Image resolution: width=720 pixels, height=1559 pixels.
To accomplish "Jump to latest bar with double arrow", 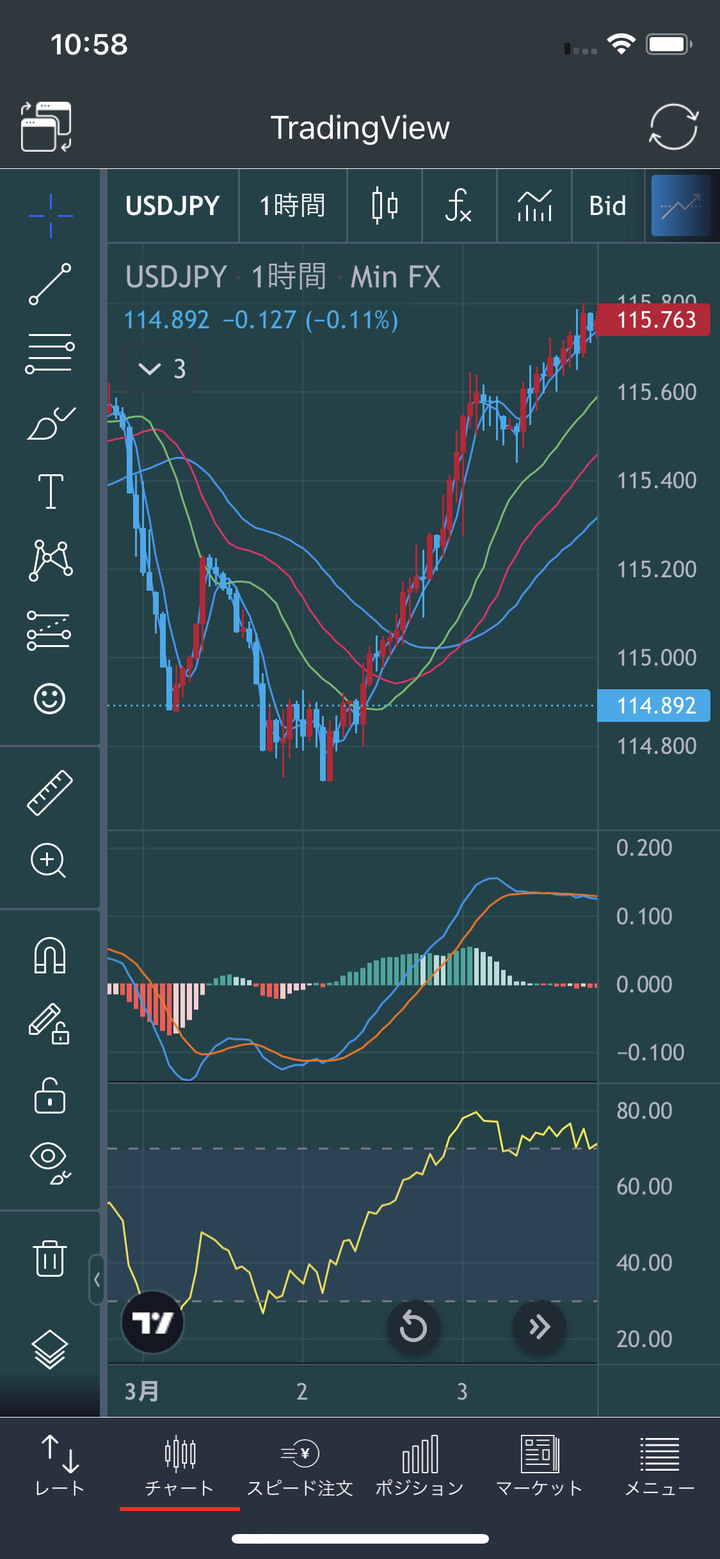I will 539,1328.
